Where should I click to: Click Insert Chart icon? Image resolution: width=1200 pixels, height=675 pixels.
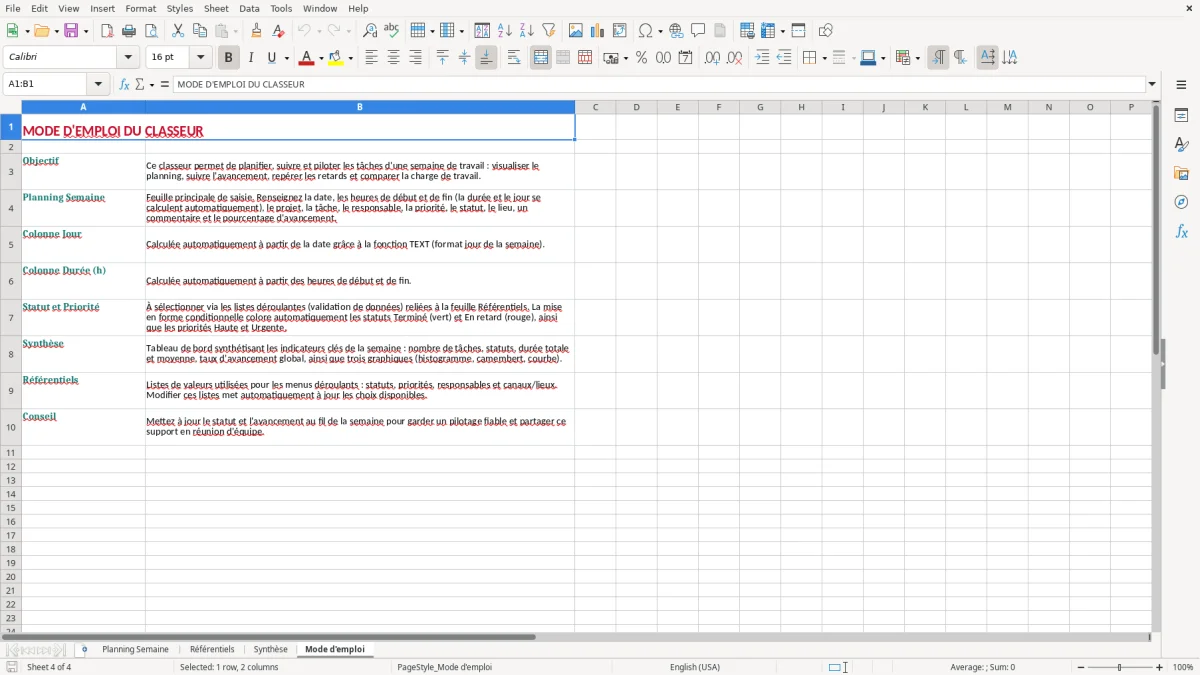(598, 31)
